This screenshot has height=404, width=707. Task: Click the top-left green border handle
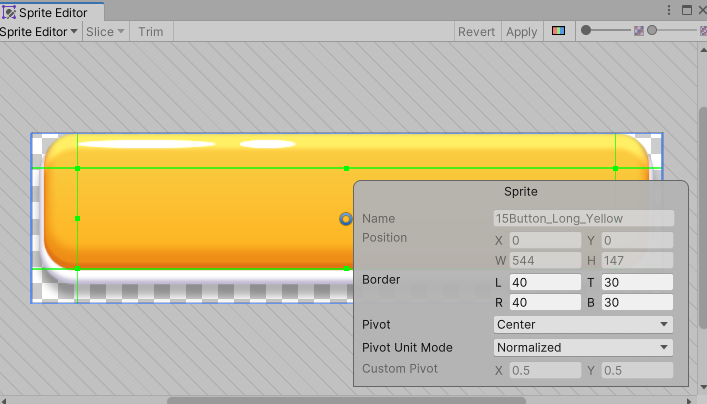78,168
